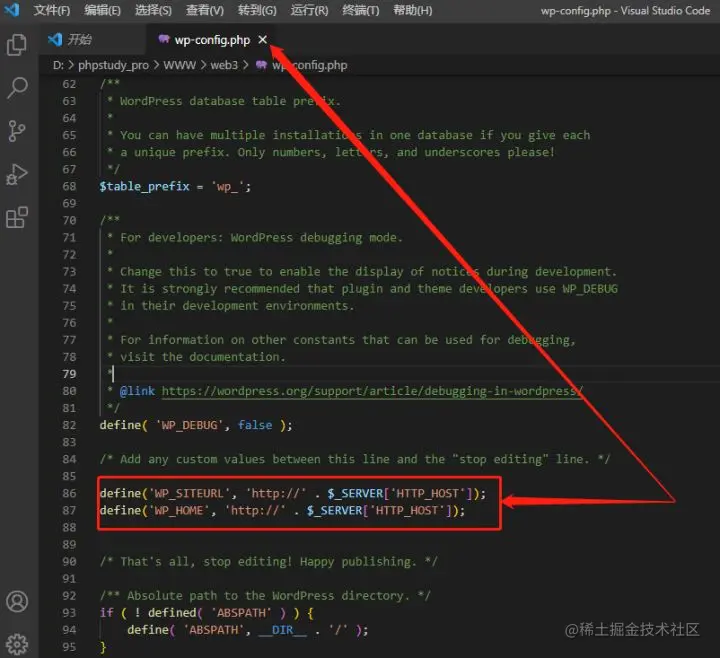Click the @link tag on line 80
Viewport: 720px width, 658px height.
click(137, 391)
